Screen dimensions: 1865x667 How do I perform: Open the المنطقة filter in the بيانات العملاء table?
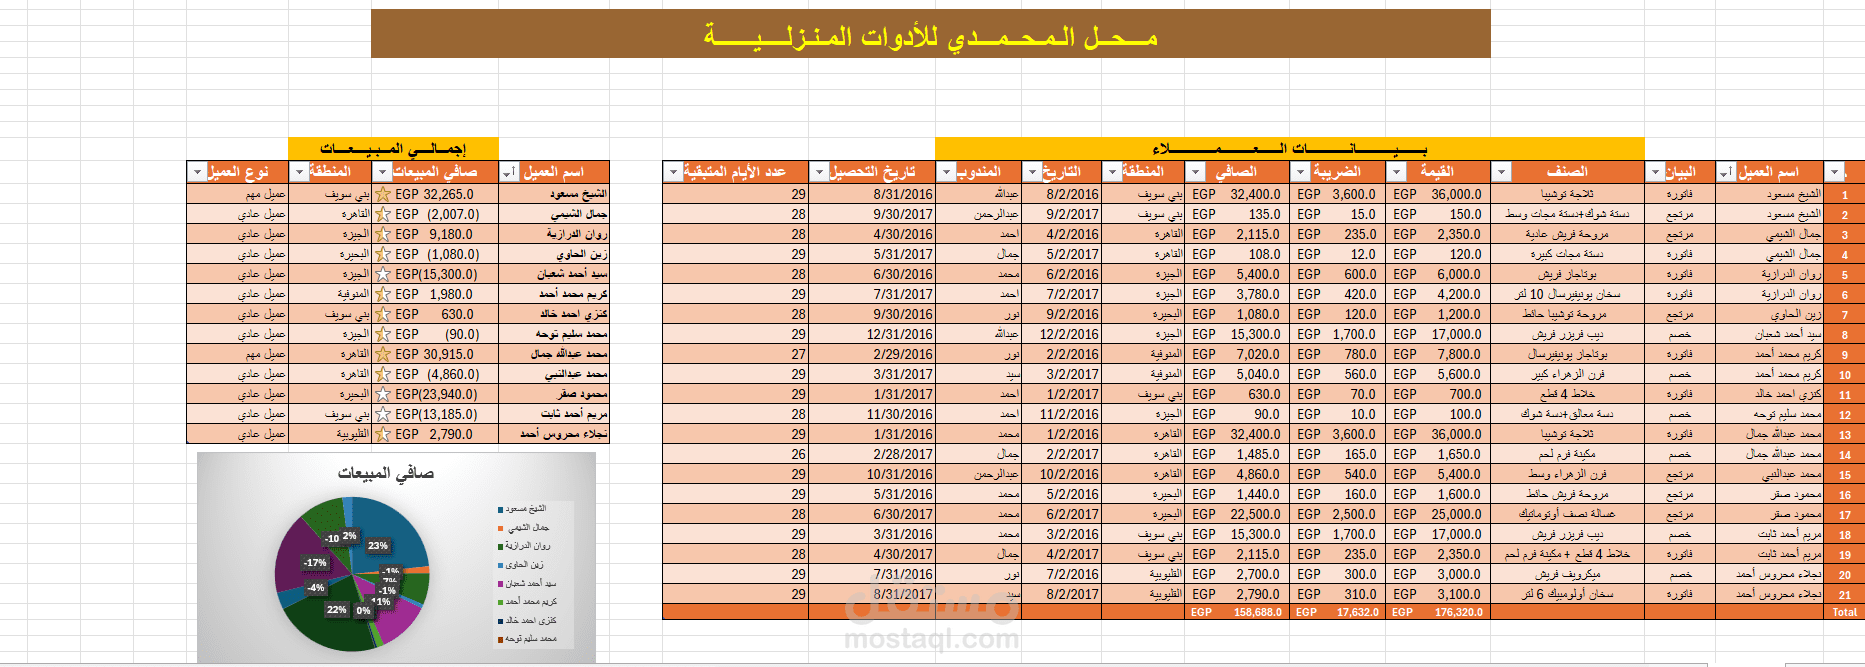[x=1110, y=173]
